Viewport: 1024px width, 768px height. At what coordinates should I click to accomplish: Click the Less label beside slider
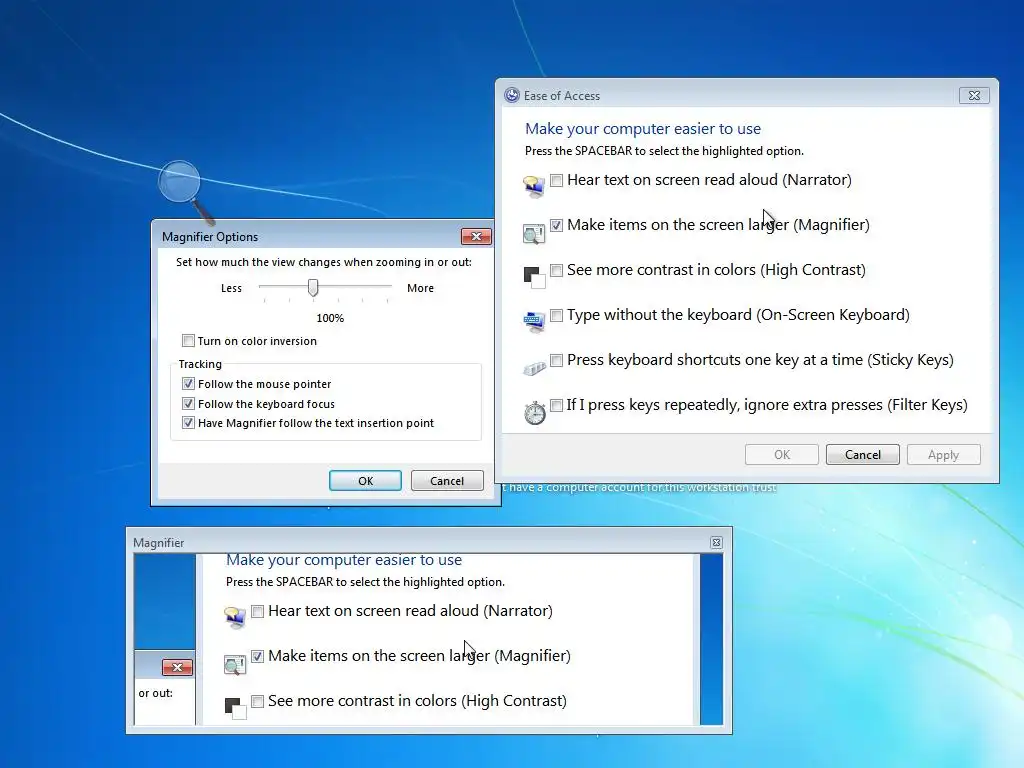tap(231, 288)
